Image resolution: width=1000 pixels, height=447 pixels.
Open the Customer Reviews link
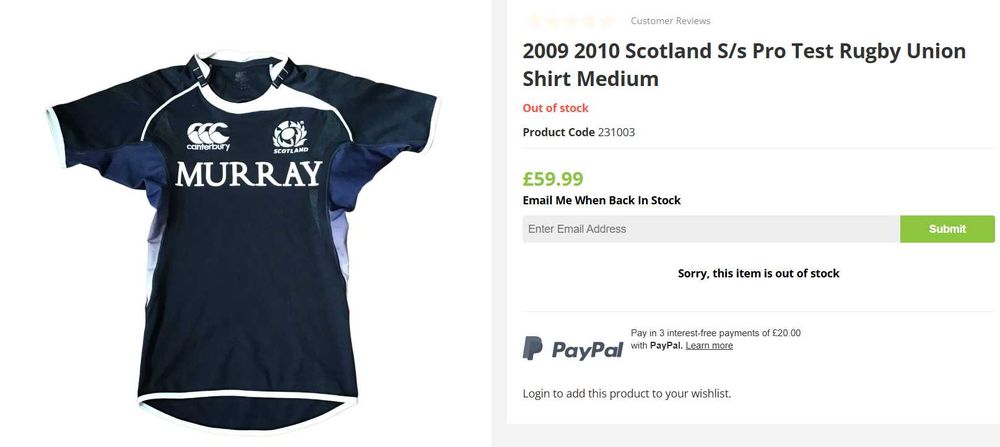click(x=670, y=21)
